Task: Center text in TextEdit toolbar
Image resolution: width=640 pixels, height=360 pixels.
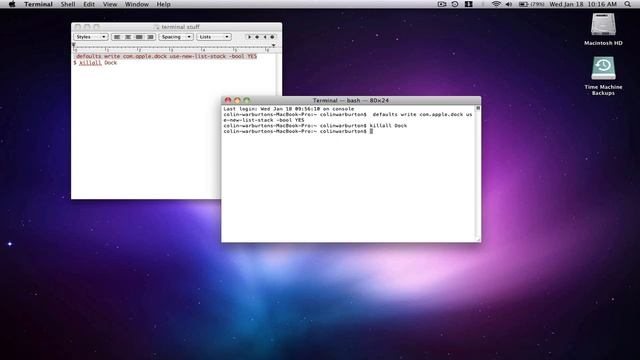Action: click(128, 37)
